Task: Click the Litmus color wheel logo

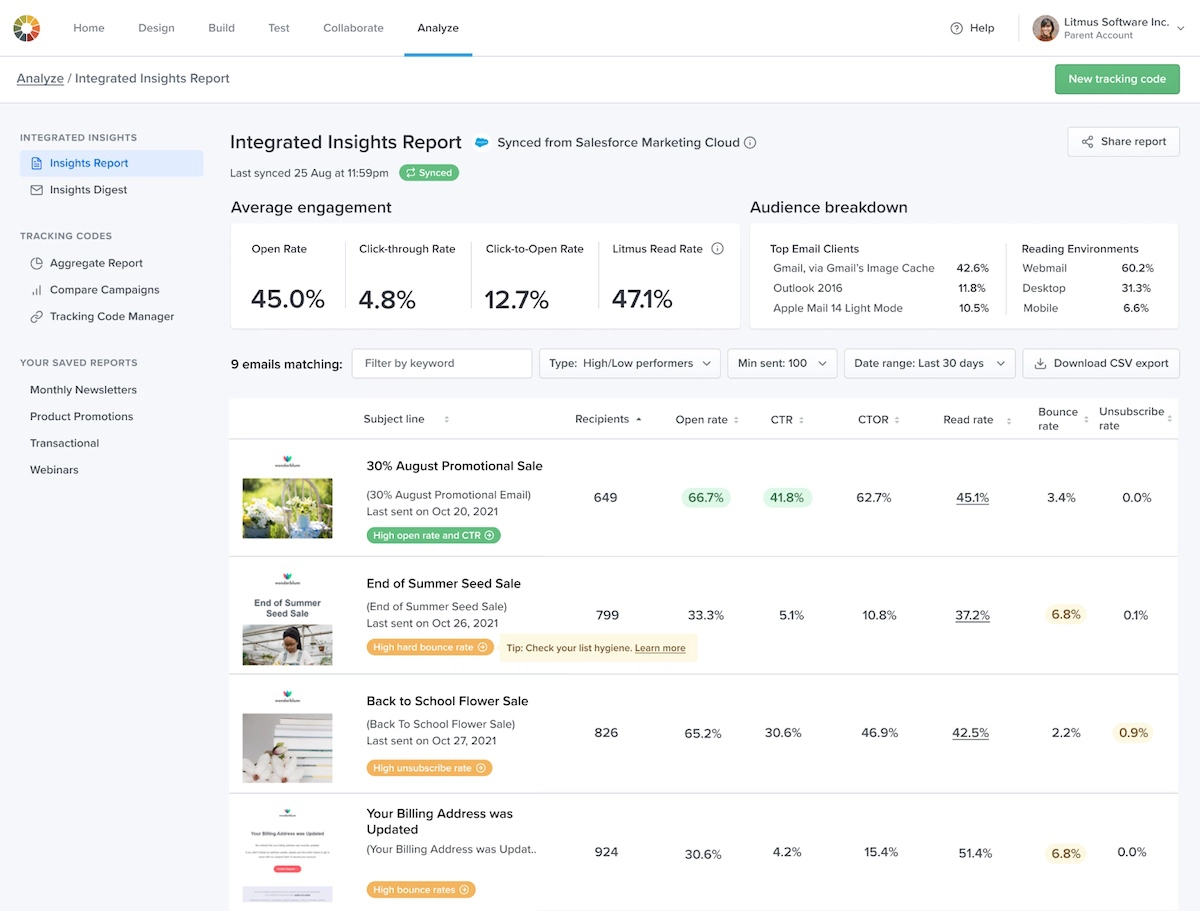Action: point(27,28)
